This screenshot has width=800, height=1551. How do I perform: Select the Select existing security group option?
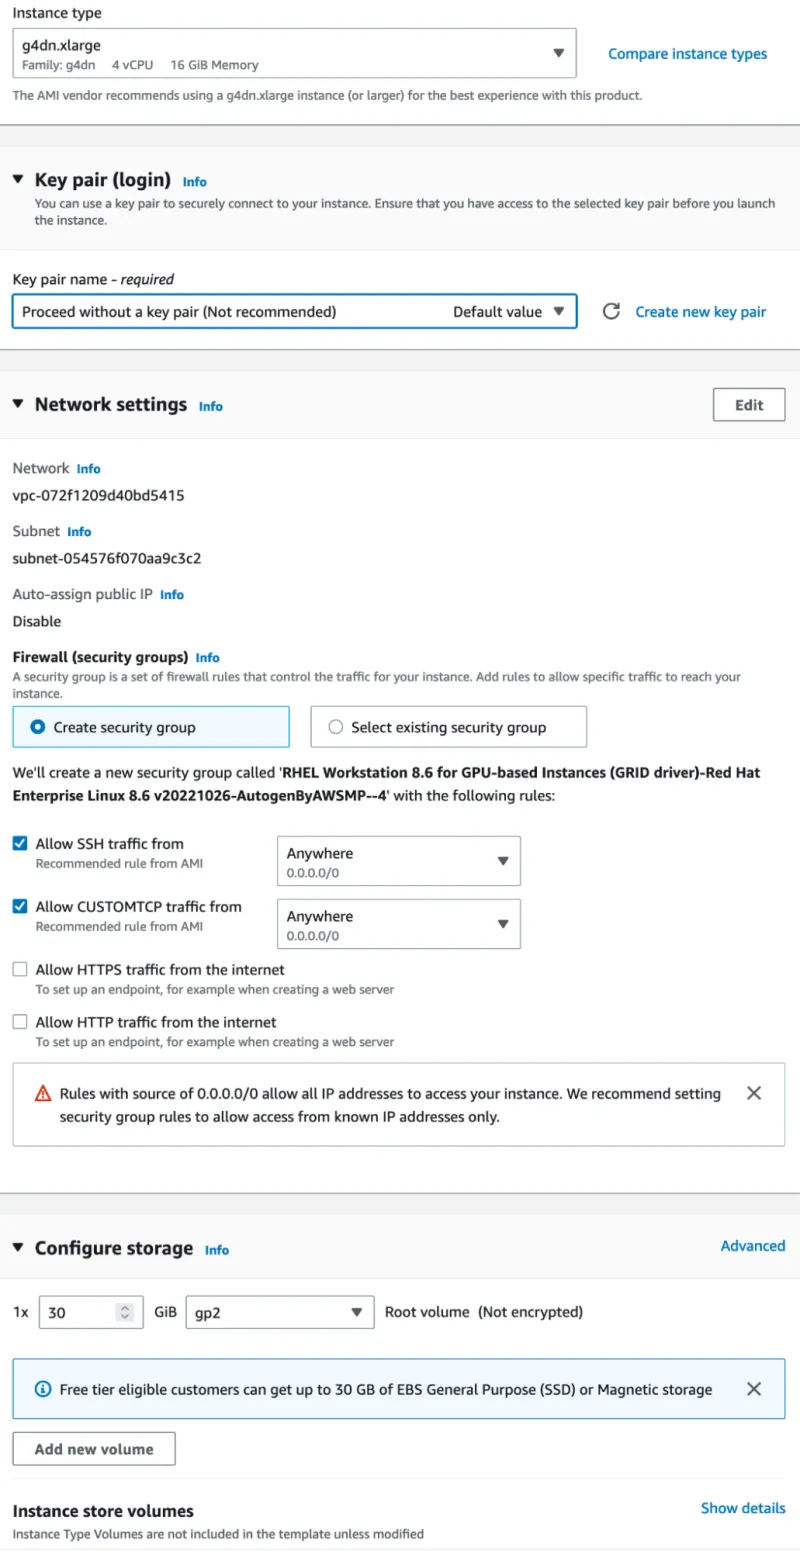click(335, 726)
